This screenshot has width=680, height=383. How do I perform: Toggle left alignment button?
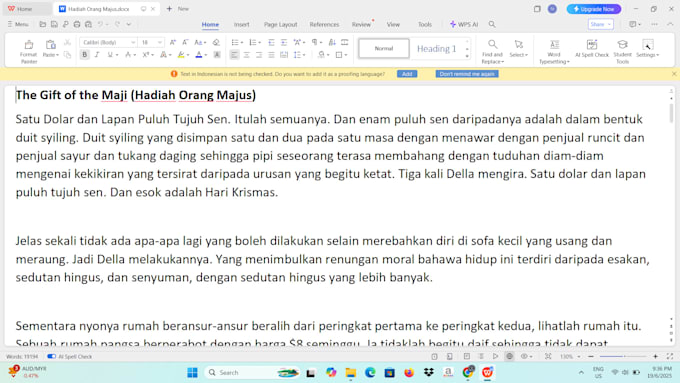tap(234, 55)
